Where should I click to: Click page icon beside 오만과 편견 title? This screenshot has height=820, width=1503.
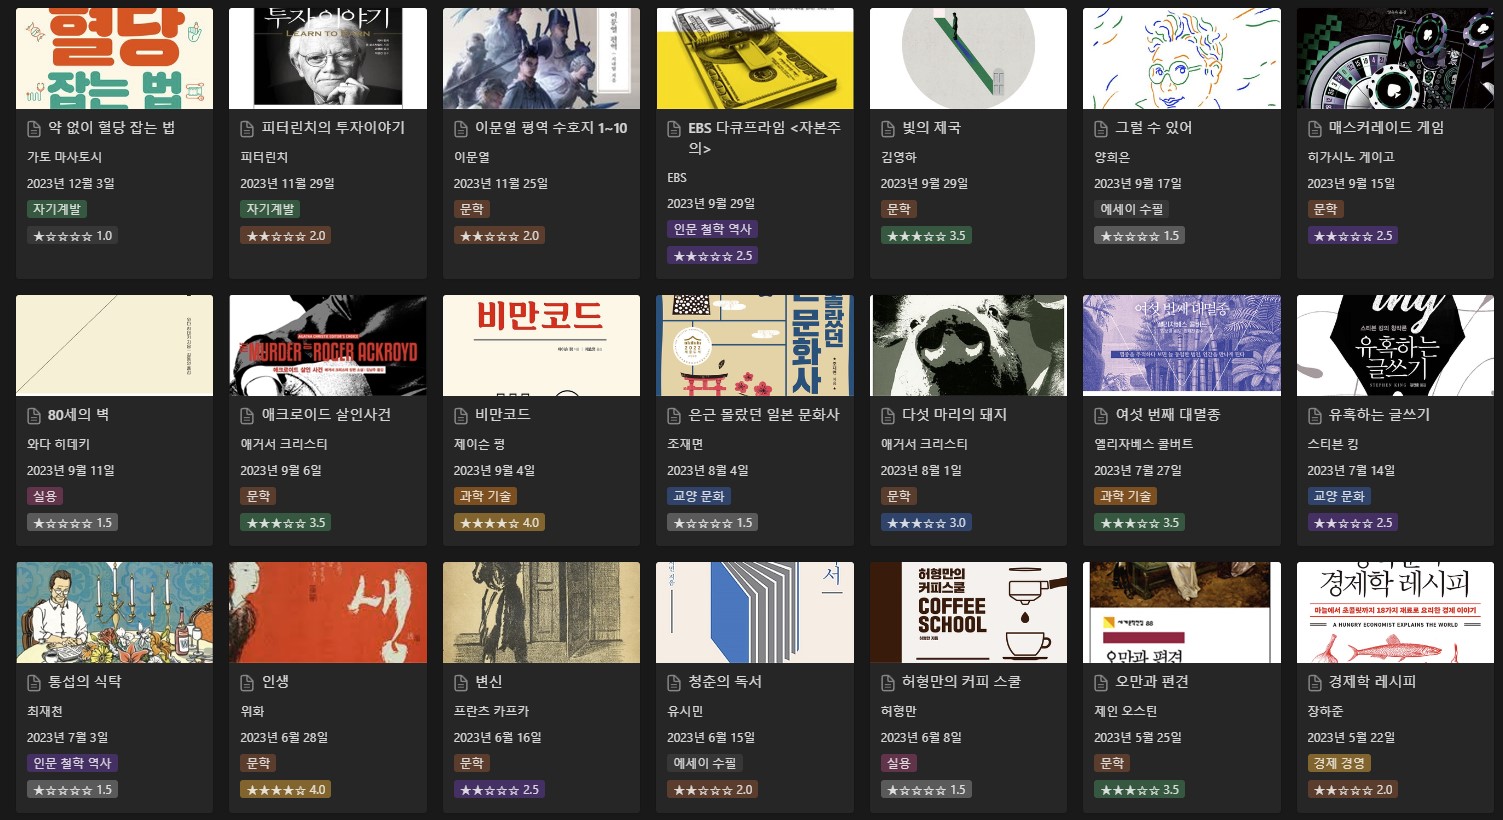(x=1101, y=682)
